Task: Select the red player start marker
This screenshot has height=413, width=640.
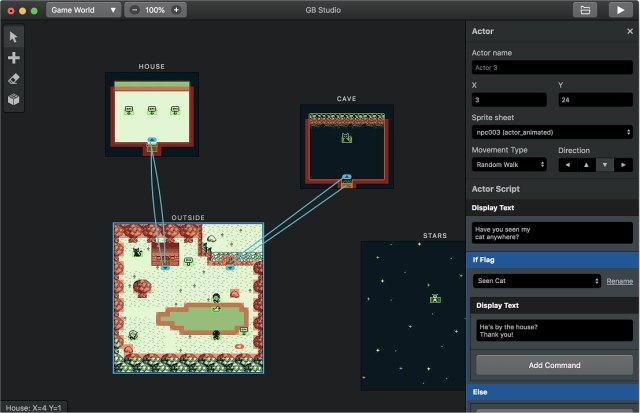Action: point(239,346)
